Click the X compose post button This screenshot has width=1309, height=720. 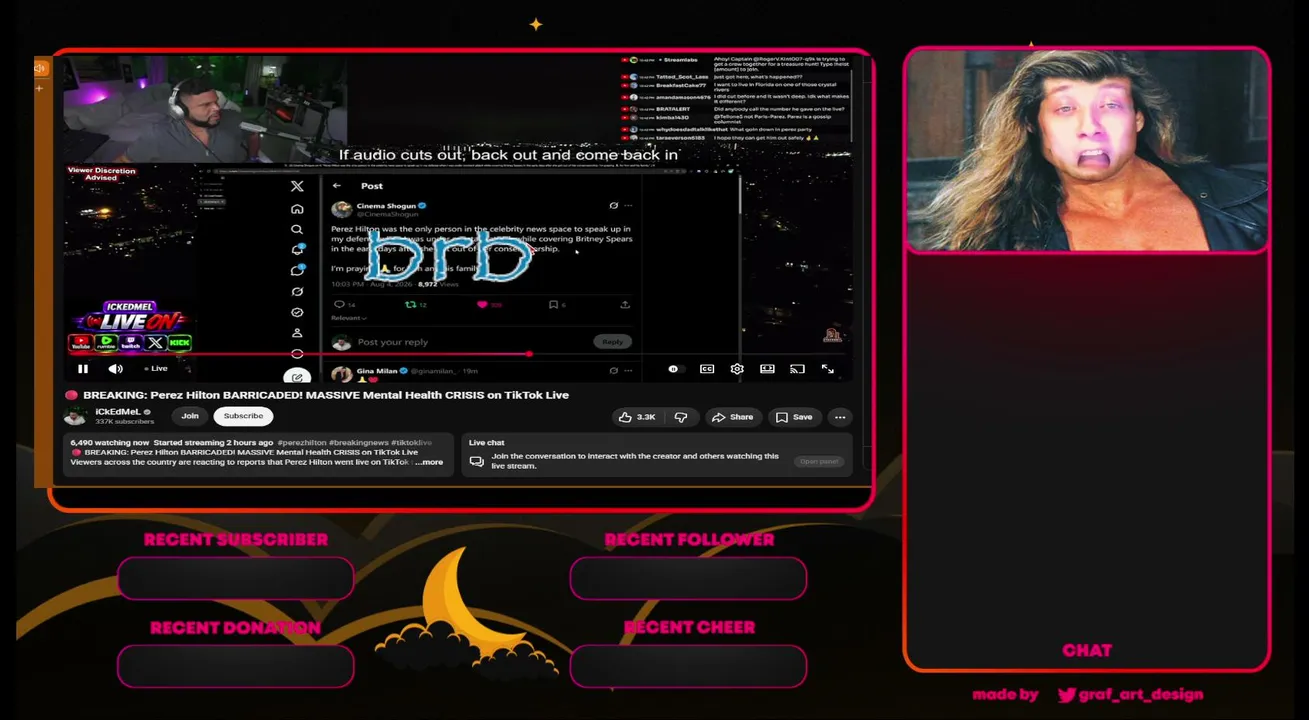tap(297, 376)
